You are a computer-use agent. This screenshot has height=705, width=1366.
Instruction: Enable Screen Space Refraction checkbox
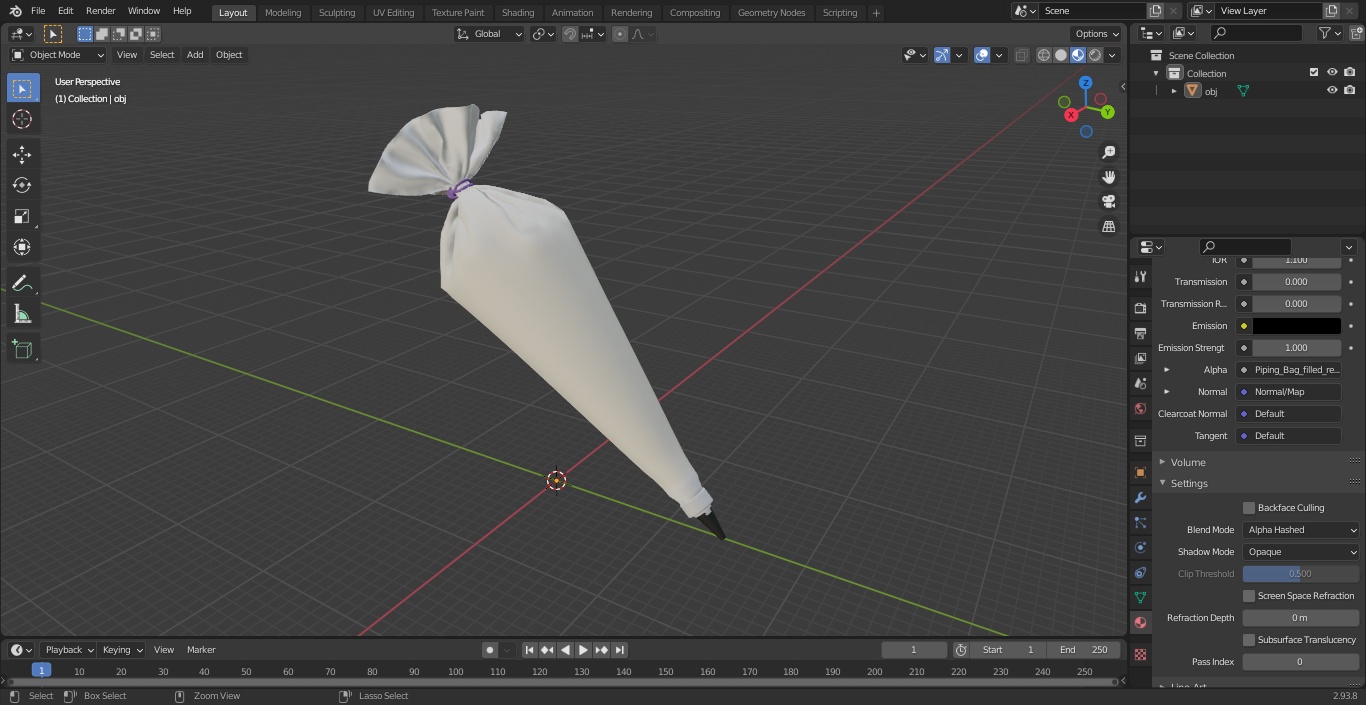[1249, 596]
